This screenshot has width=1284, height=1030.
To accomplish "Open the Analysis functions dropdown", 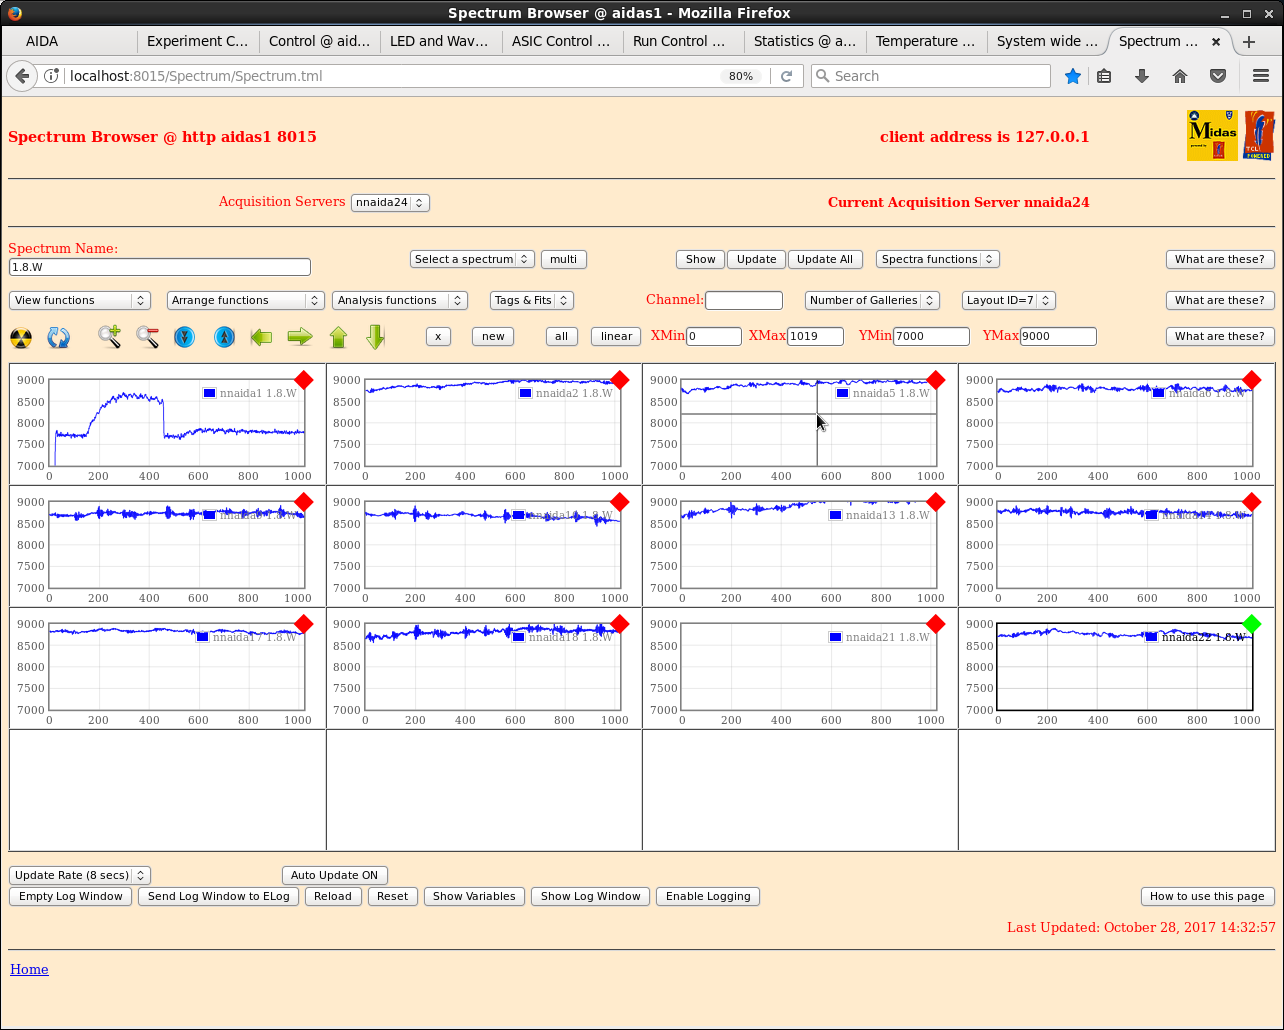I will pyautogui.click(x=400, y=300).
